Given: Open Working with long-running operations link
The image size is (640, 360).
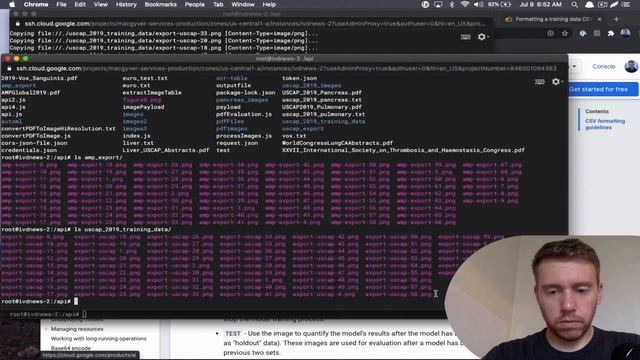Looking at the screenshot, I should pos(98,339).
